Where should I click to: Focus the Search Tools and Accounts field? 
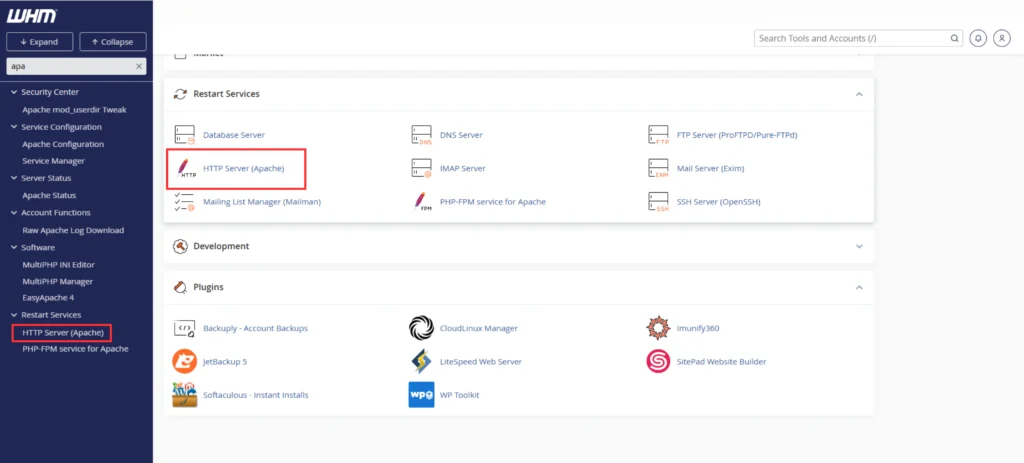click(x=858, y=39)
